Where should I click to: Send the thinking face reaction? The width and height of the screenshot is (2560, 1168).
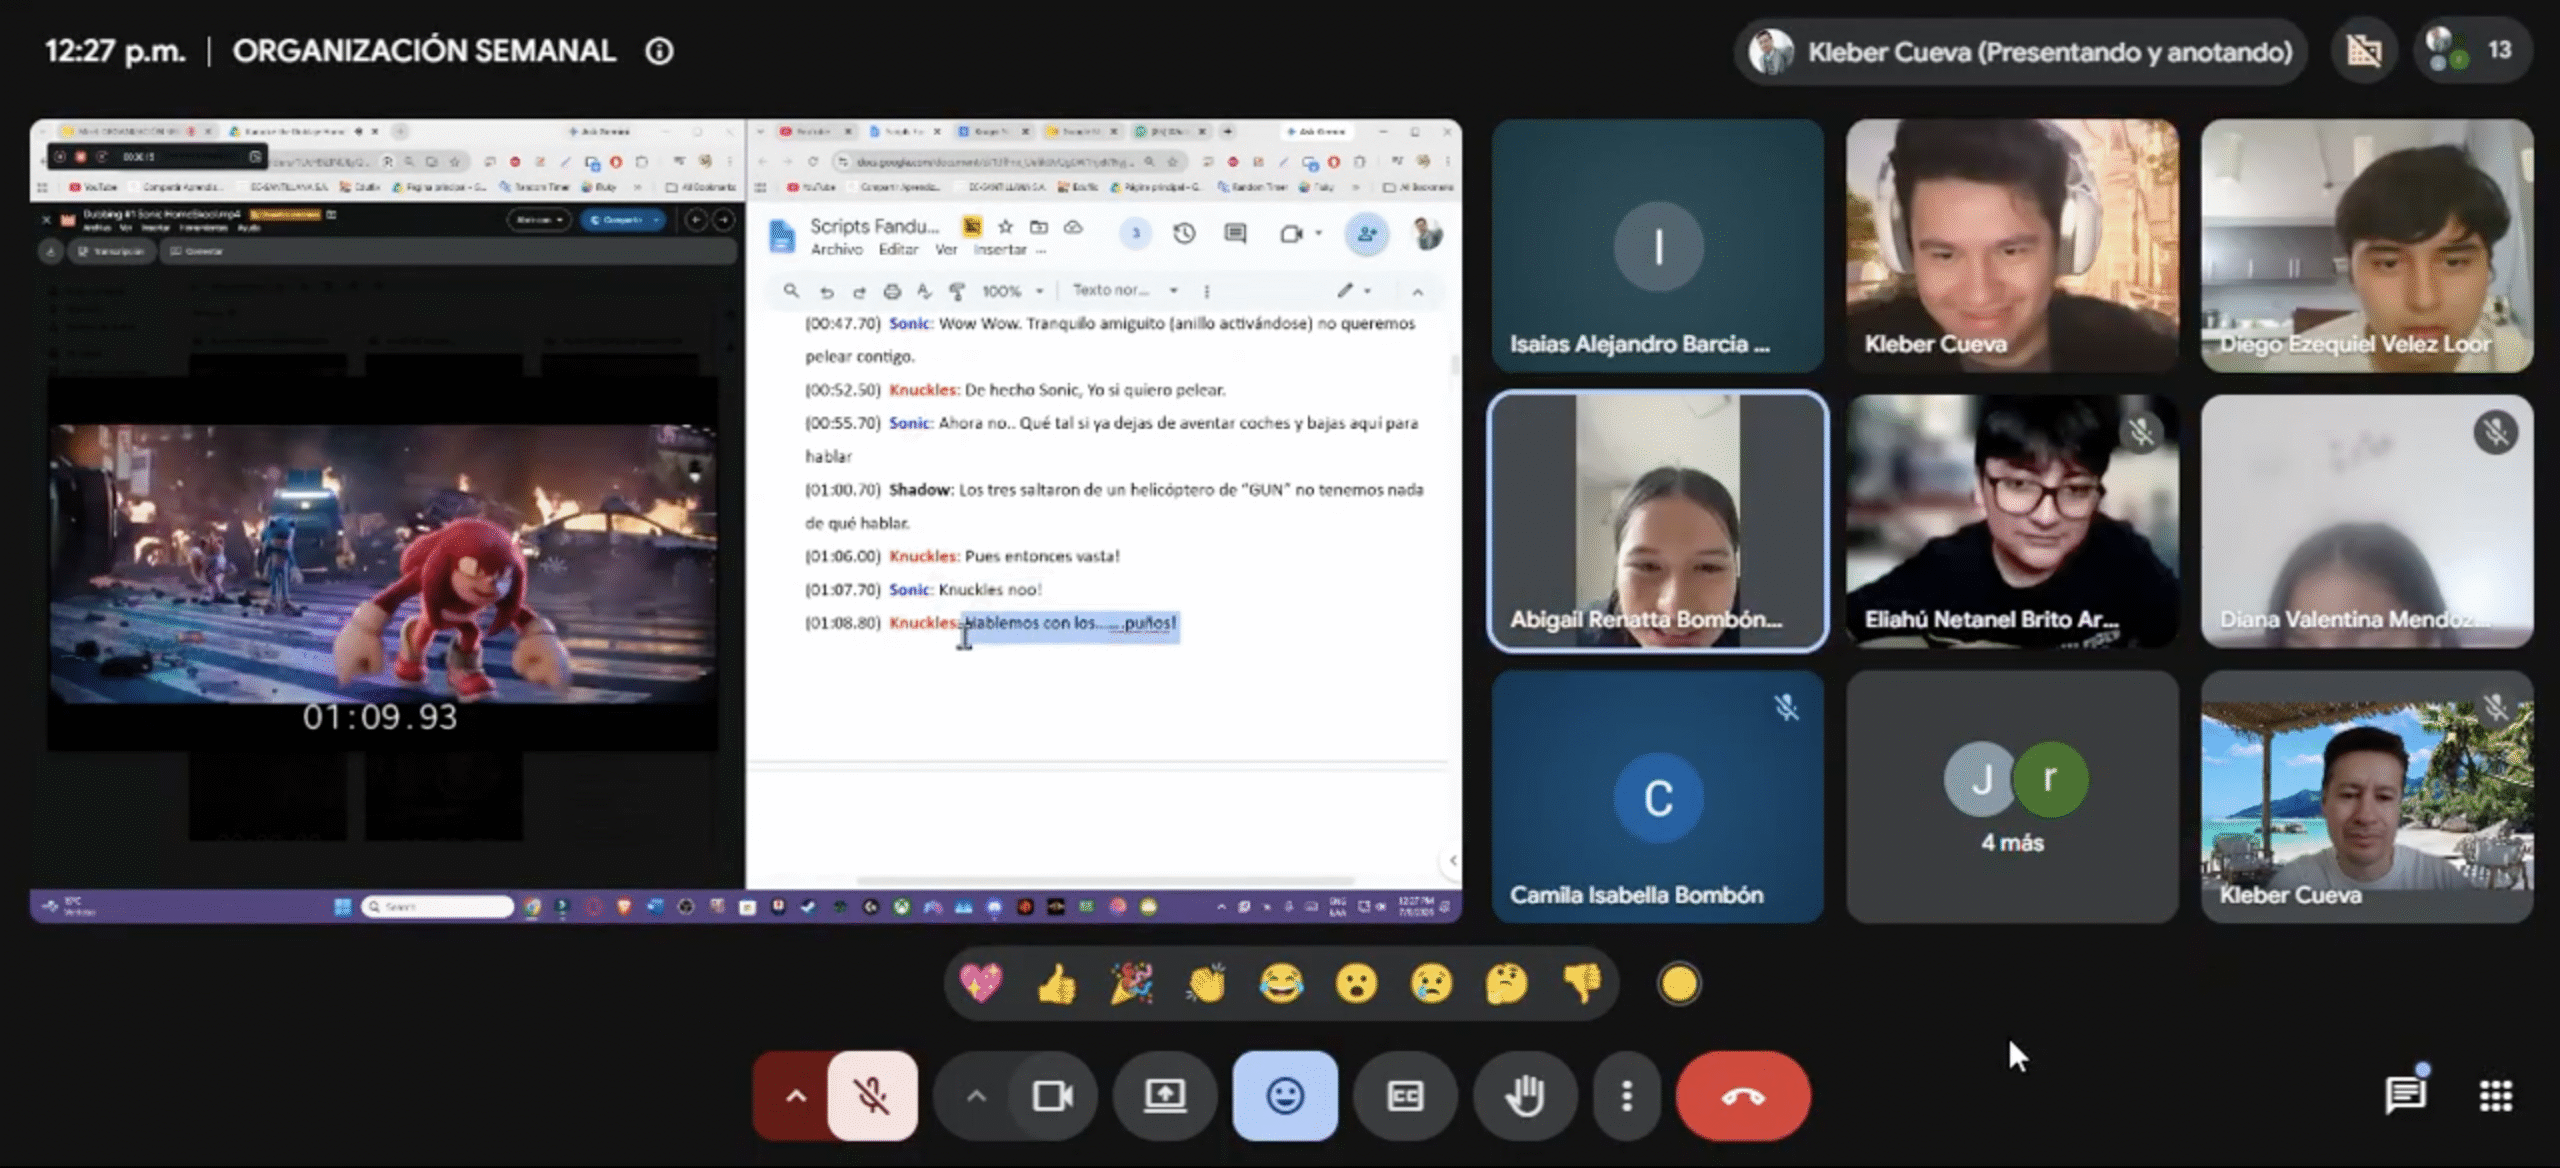click(1506, 984)
